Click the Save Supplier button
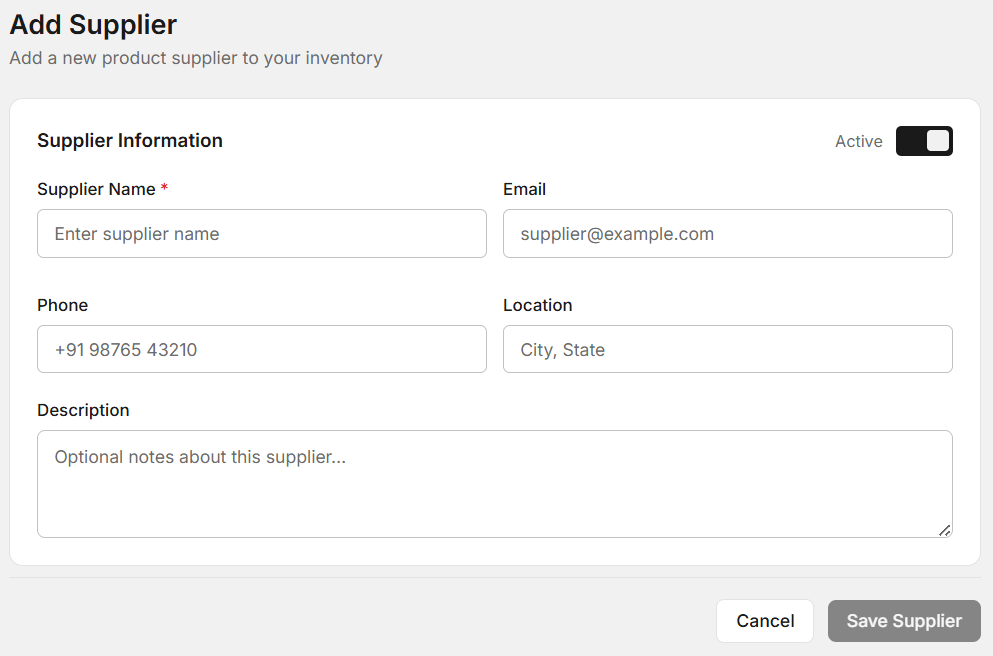The height and width of the screenshot is (656, 993). [903, 620]
